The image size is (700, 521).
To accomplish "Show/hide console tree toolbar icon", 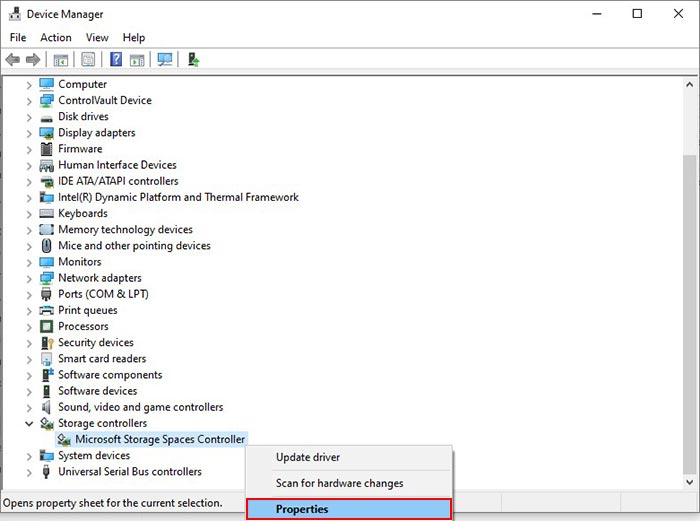I will pos(61,59).
